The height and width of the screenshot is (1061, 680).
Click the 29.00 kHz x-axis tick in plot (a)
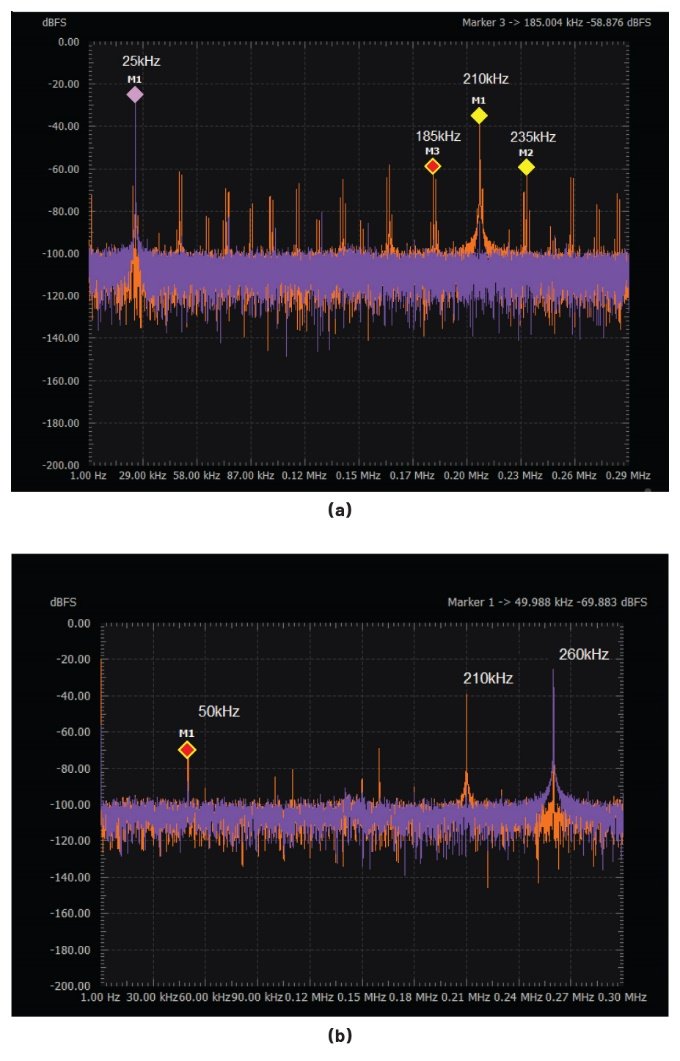point(142,476)
